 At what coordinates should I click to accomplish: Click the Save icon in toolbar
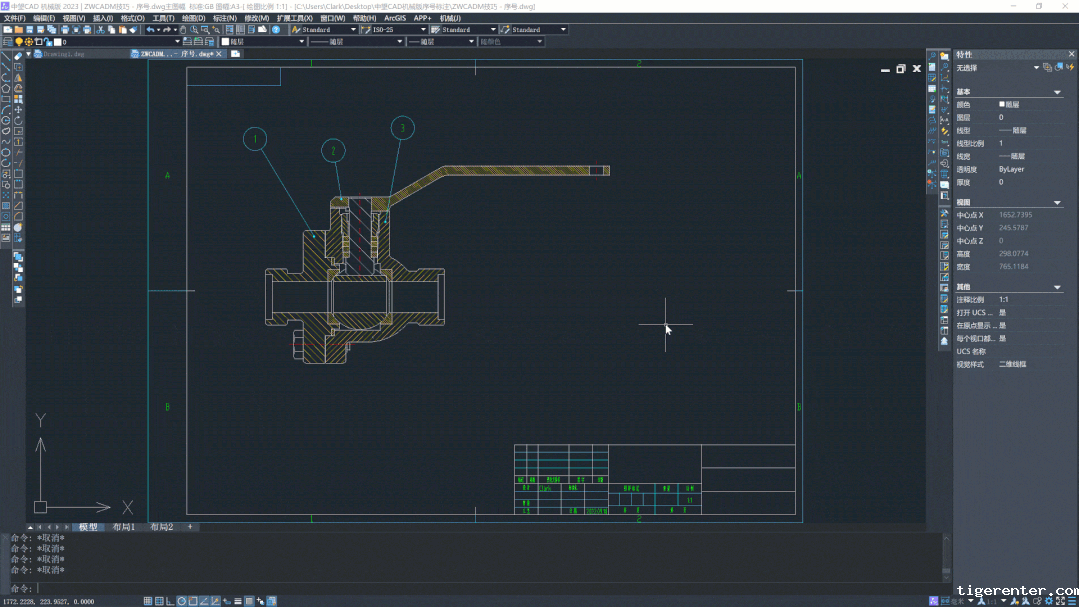[x=30, y=30]
